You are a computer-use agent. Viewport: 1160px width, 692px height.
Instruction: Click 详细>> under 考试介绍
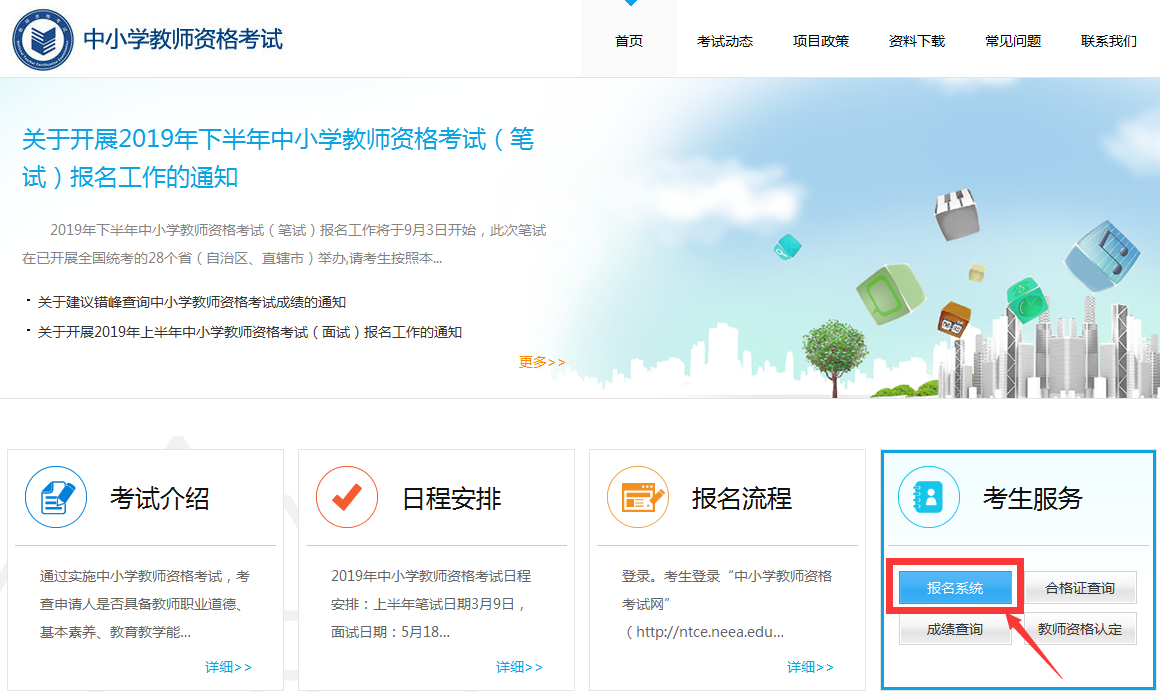[228, 667]
